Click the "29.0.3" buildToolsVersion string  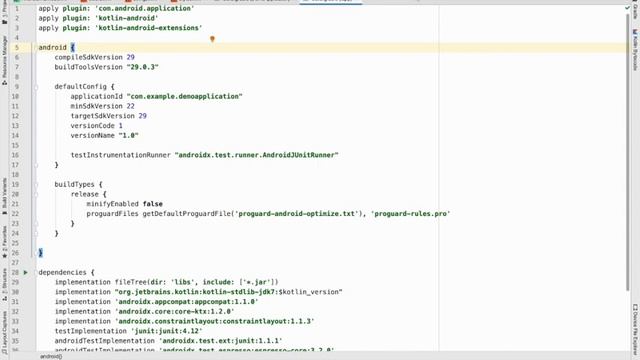coord(142,67)
